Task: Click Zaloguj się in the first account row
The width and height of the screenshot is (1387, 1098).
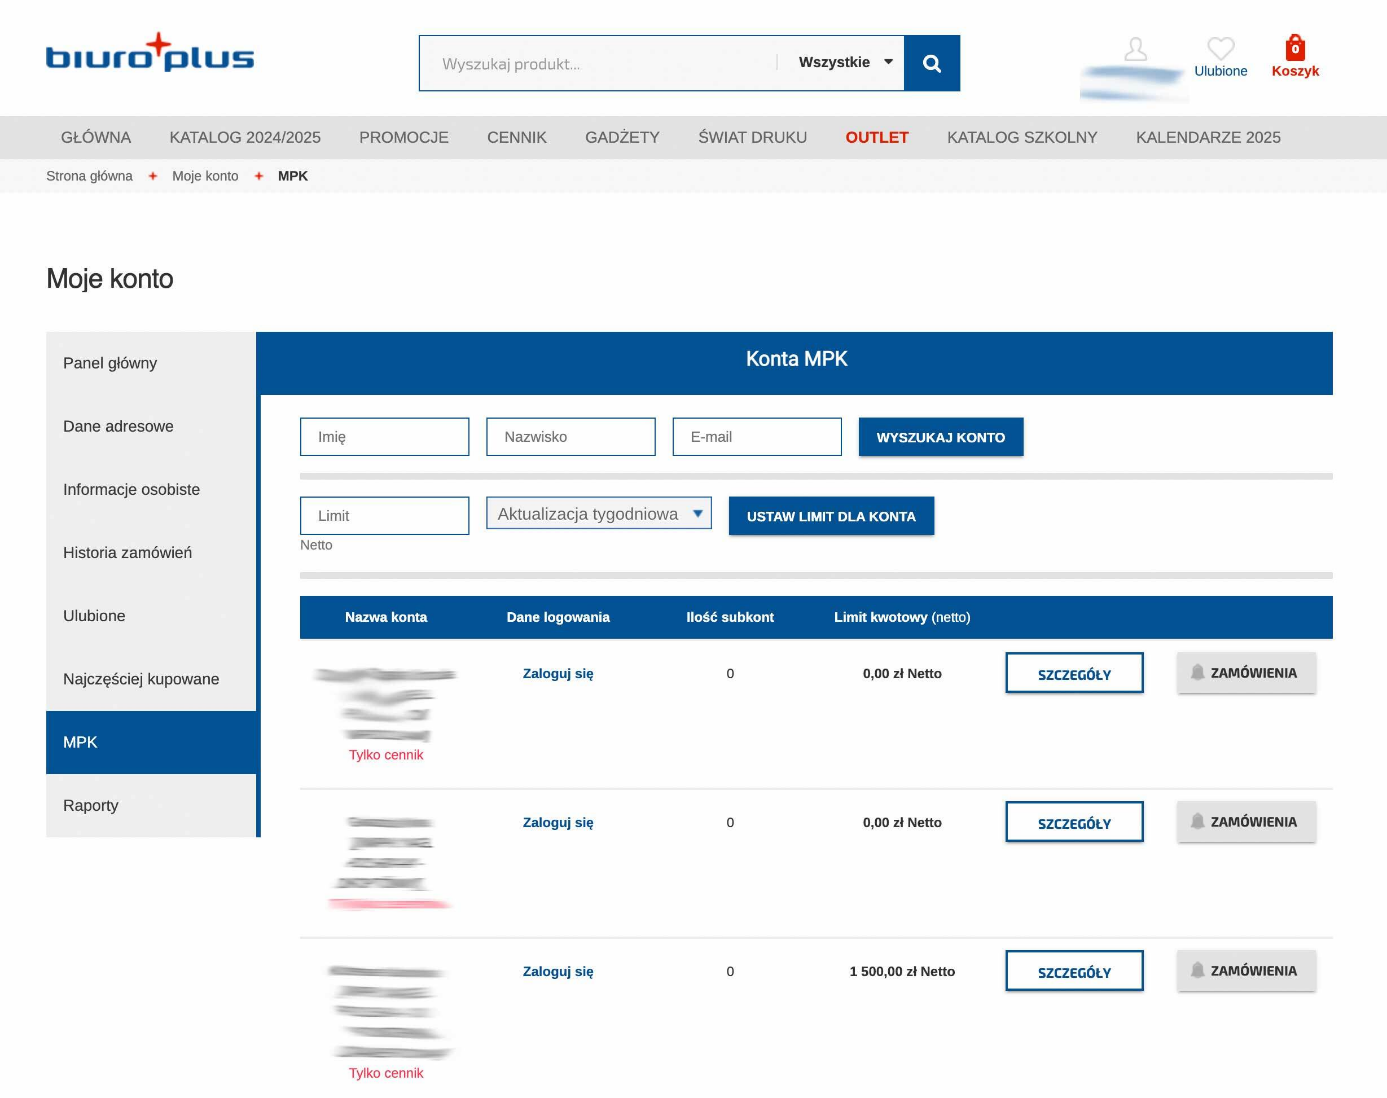Action: point(558,674)
